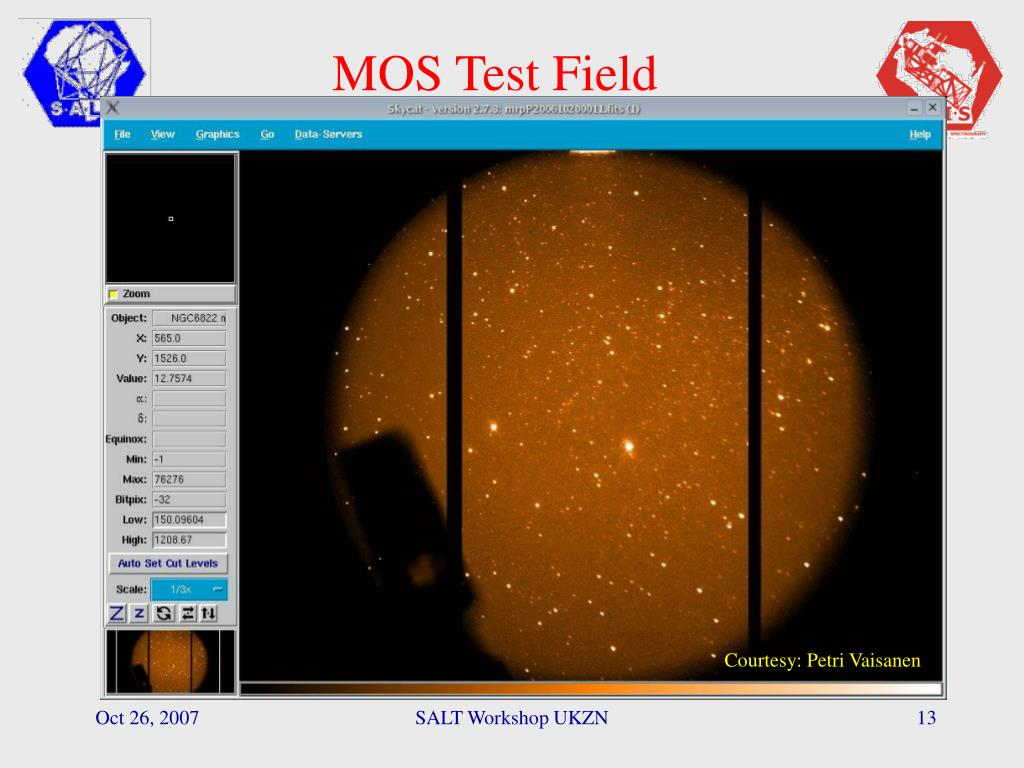This screenshot has height=768, width=1024.
Task: Click the 'Oct 26, 2007' footer date
Action: (147, 718)
